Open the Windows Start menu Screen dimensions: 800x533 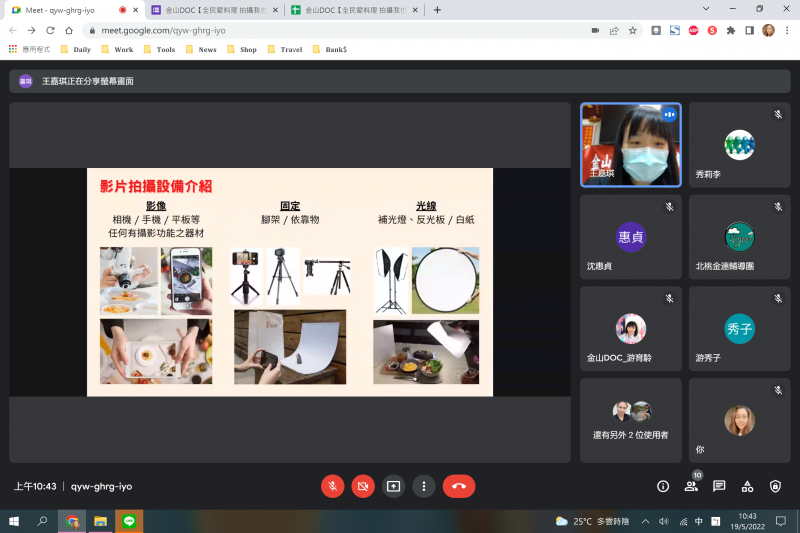tap(14, 521)
